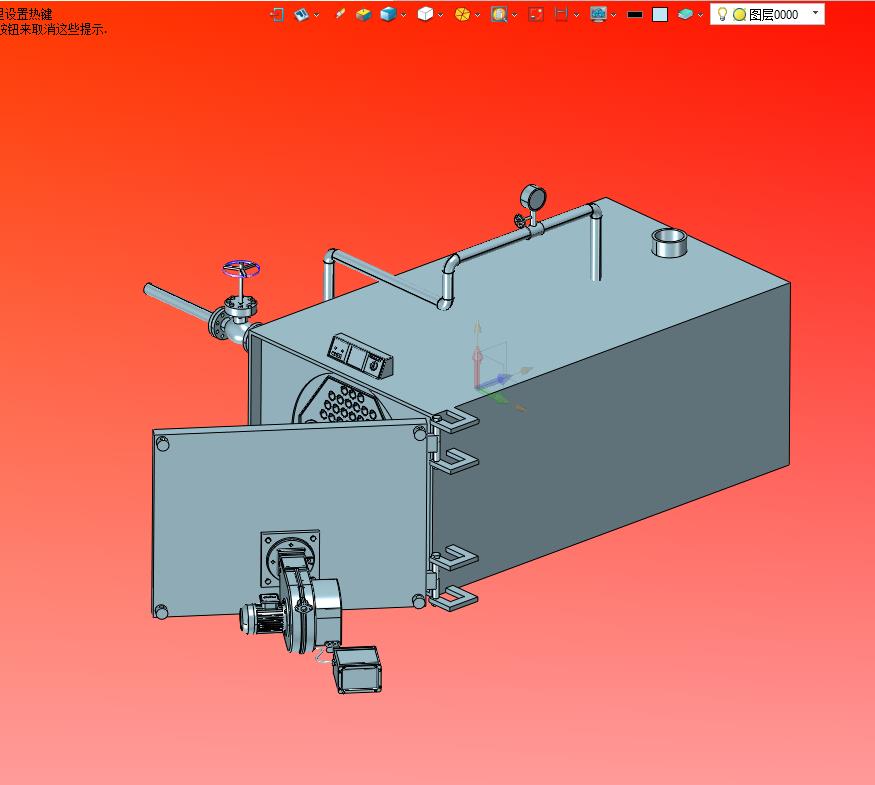Select the blue shaded cube display icon

click(388, 15)
